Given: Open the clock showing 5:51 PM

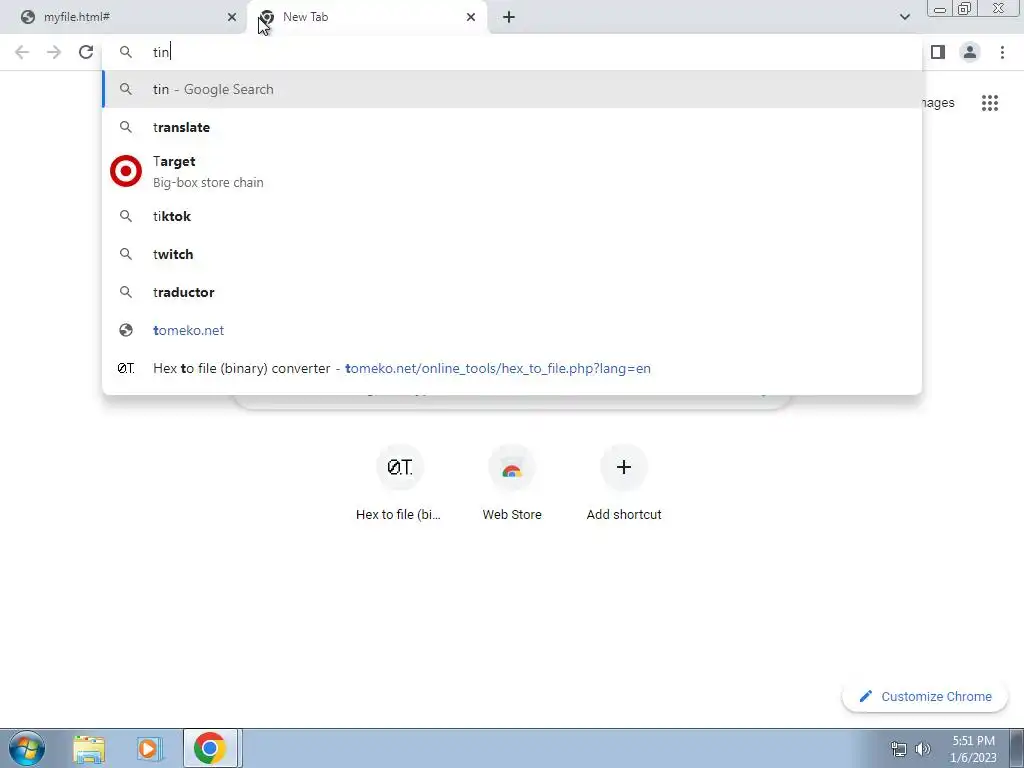Looking at the screenshot, I should (973, 749).
